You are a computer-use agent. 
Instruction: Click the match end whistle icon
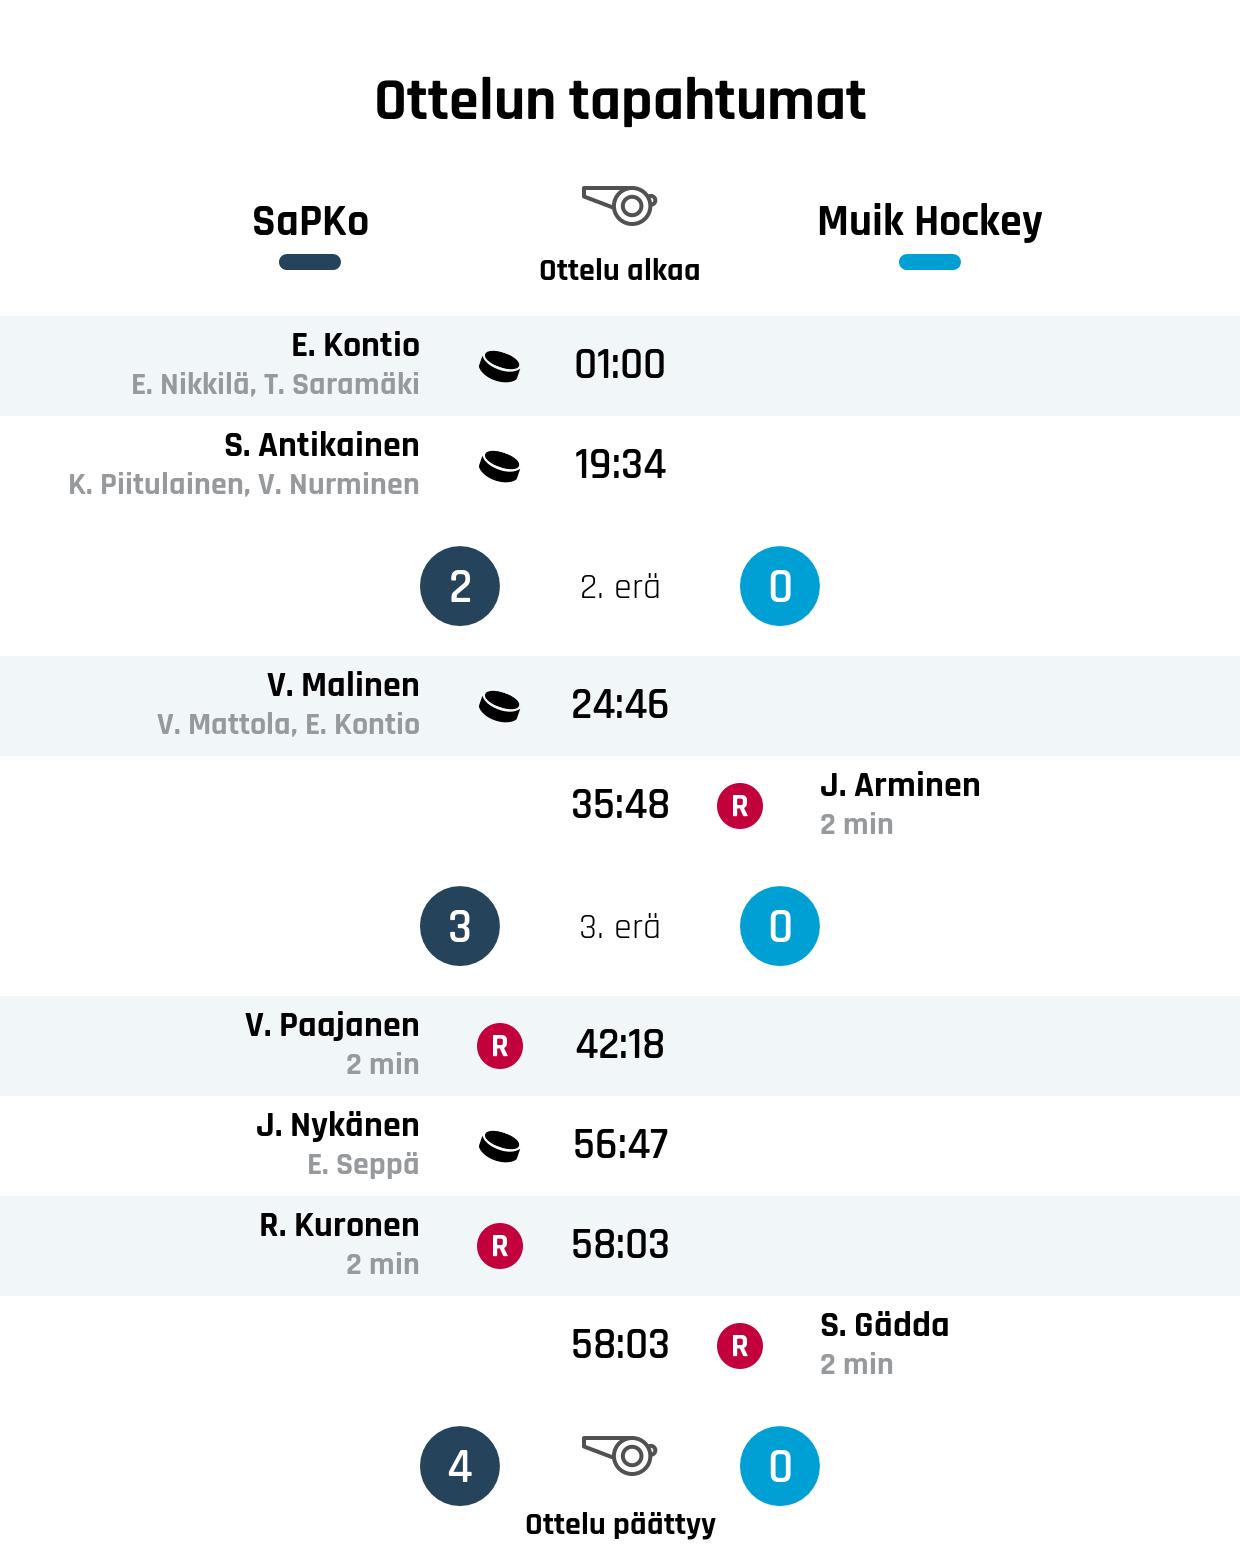point(619,1455)
